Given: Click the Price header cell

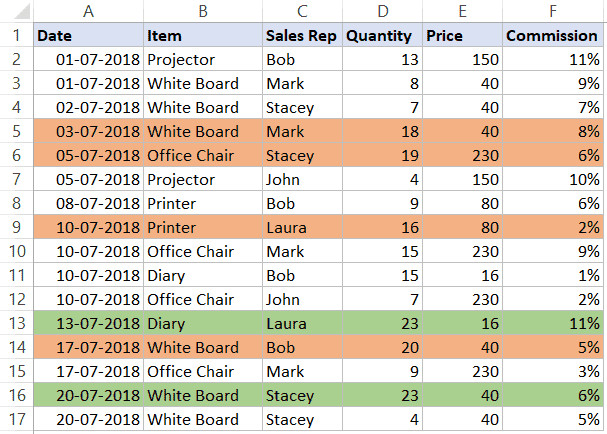Looking at the screenshot, I should [x=461, y=35].
